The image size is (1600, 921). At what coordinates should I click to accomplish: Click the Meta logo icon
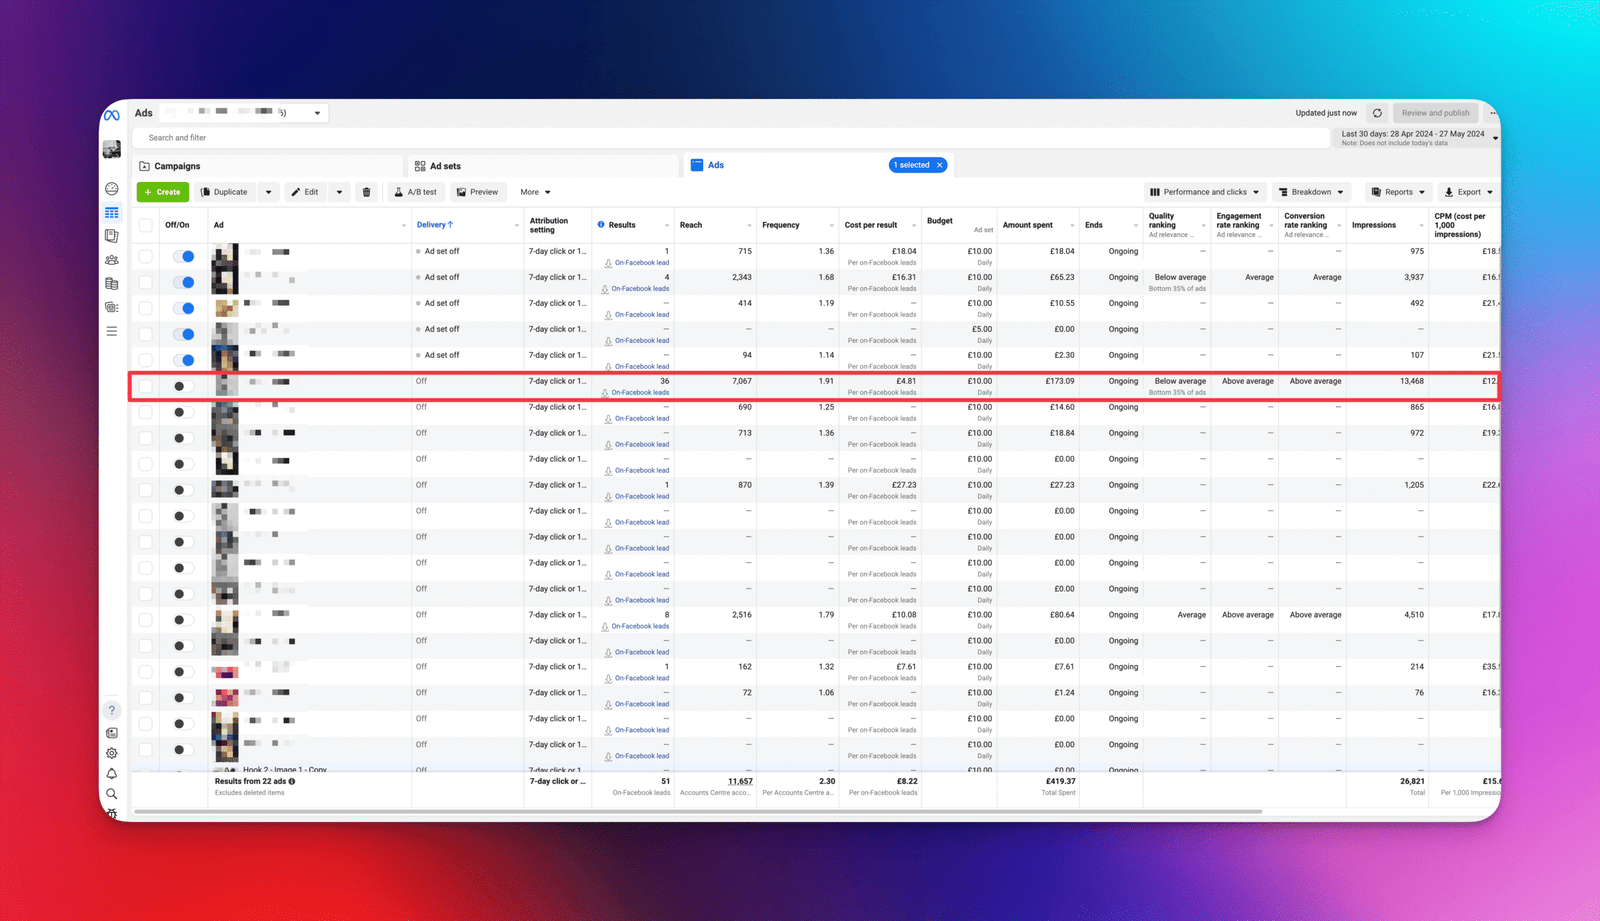[x=112, y=115]
